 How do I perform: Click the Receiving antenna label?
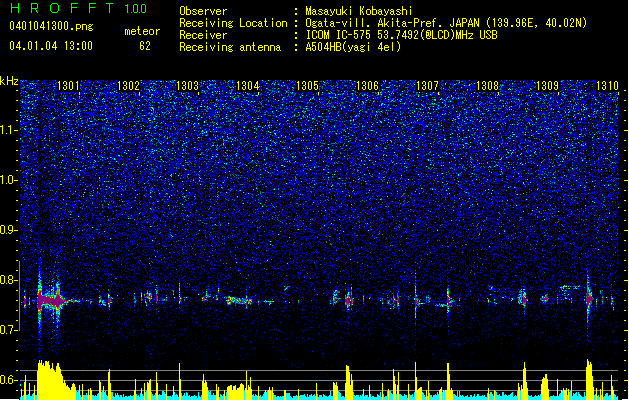pos(230,47)
